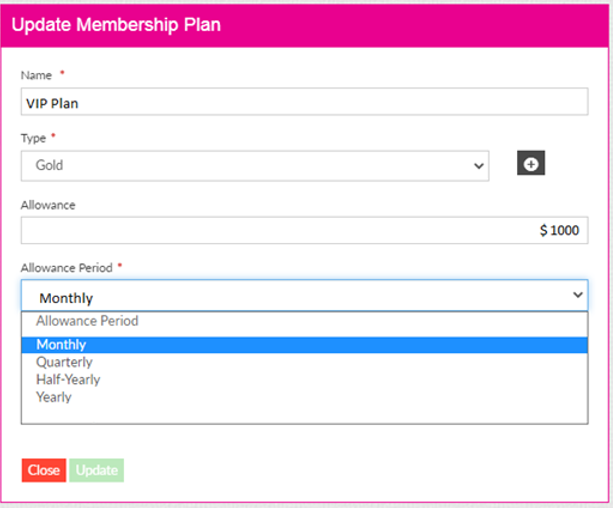Click the Type field label
This screenshot has width=614, height=508.
point(35,138)
